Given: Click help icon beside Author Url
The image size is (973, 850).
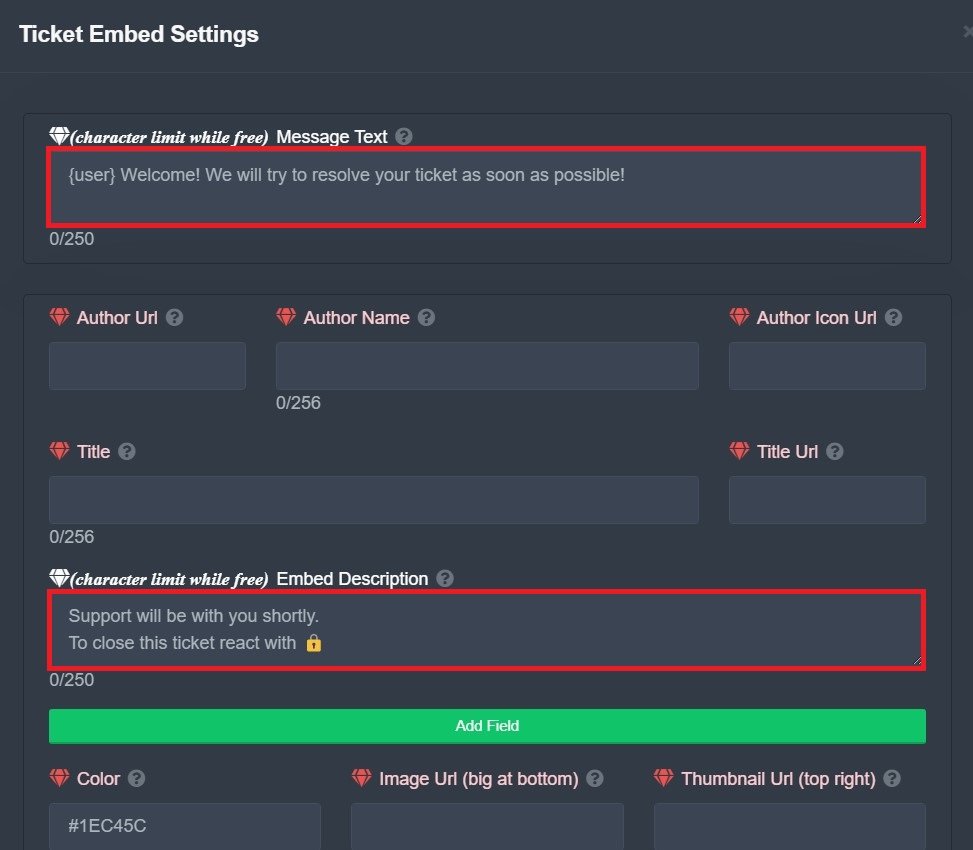Looking at the screenshot, I should [x=175, y=318].
